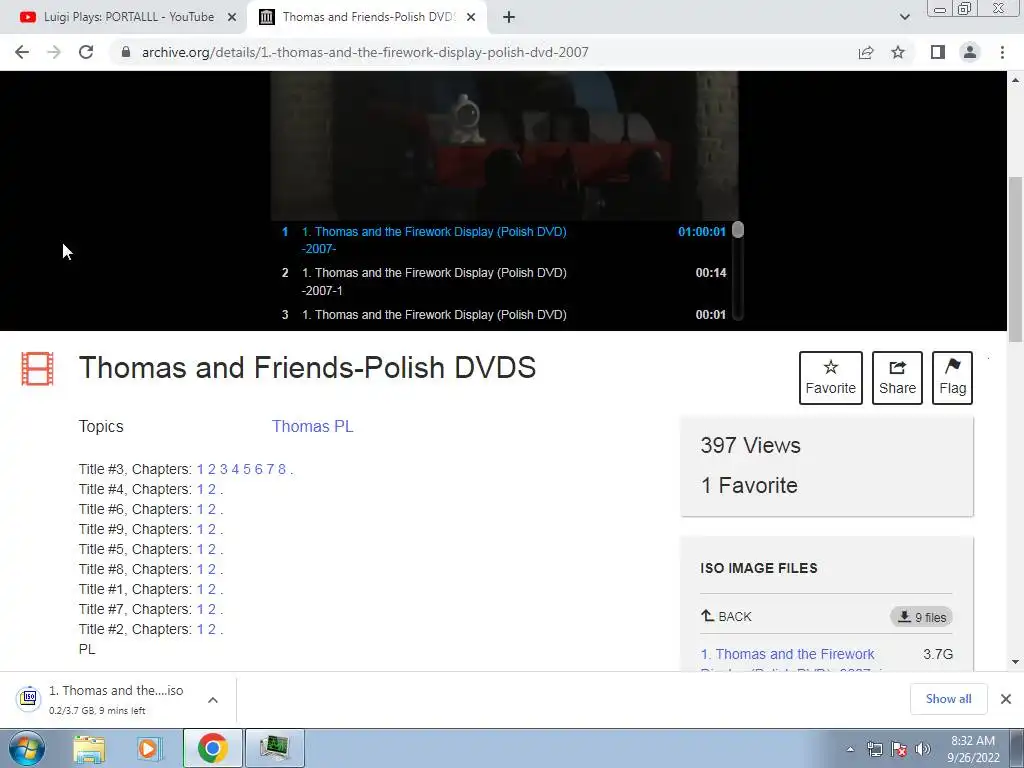Viewport: 1024px width, 768px height.
Task: Open chapter 1 of Title #7
Action: [x=200, y=609]
